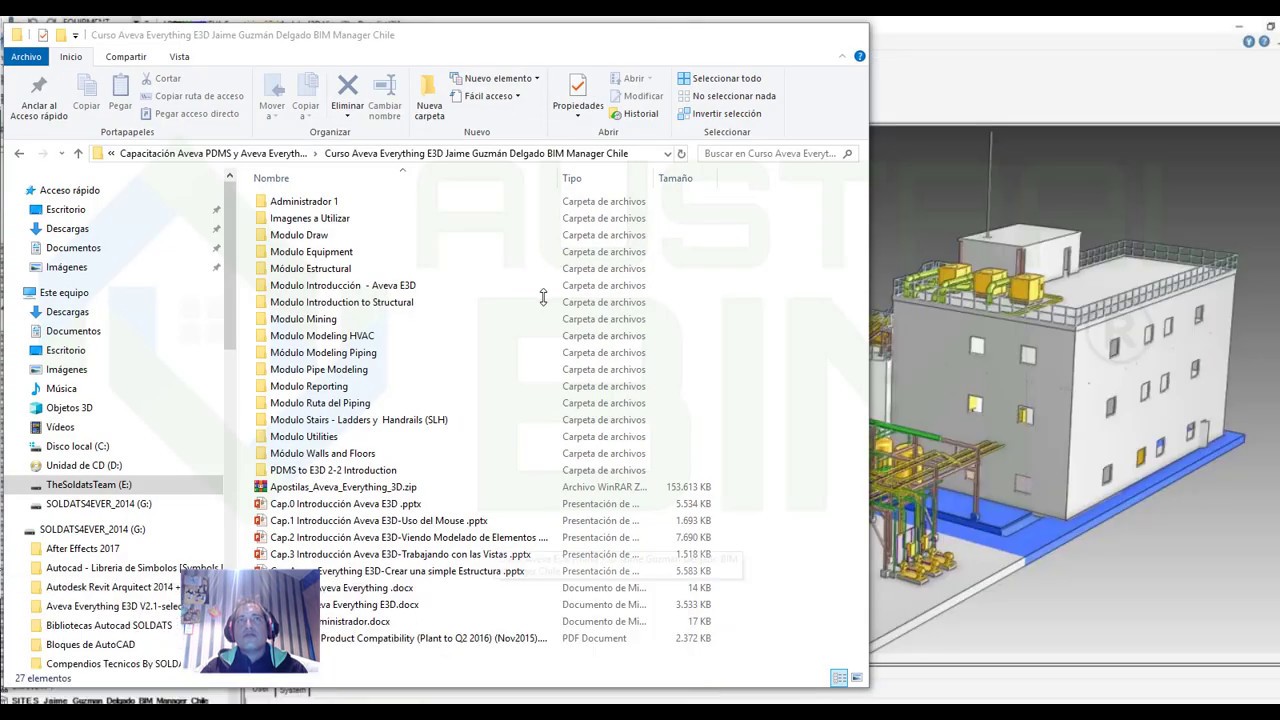Select the Modulo Utilities folder

pos(304,437)
